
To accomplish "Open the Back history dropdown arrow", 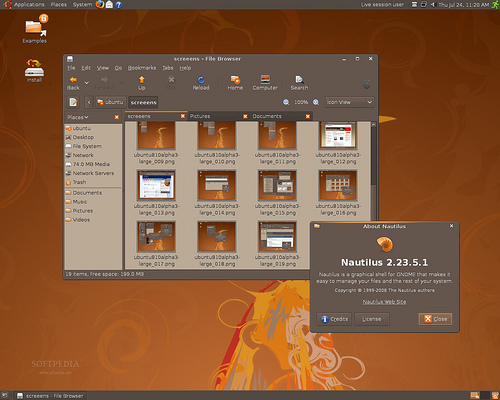I will point(87,83).
